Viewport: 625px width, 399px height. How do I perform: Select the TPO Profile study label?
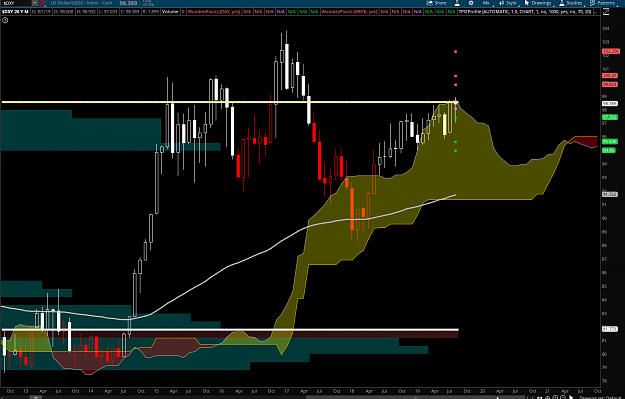pyautogui.click(x=525, y=12)
